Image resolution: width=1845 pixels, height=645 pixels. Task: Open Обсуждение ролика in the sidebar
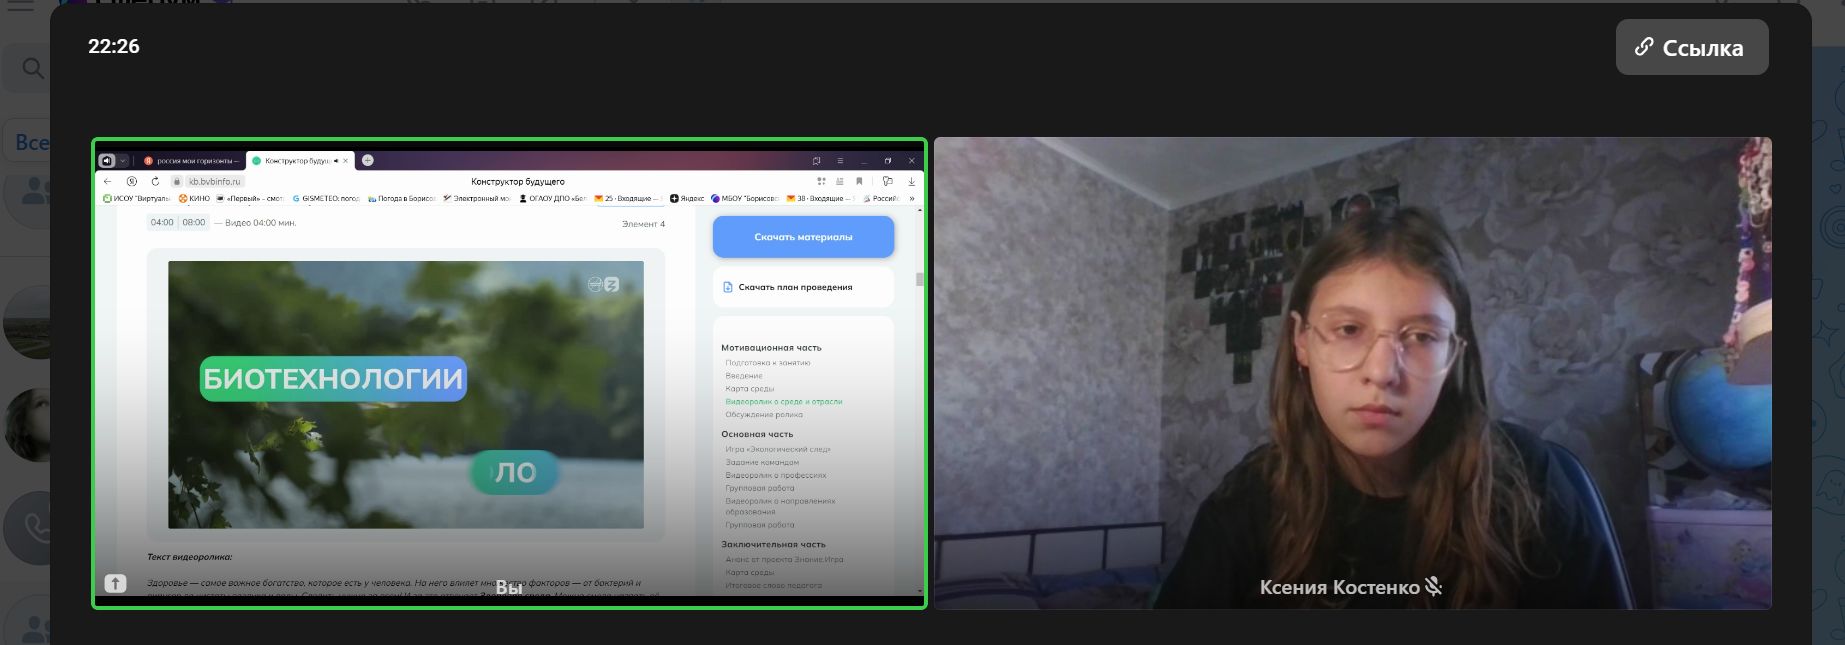(764, 414)
